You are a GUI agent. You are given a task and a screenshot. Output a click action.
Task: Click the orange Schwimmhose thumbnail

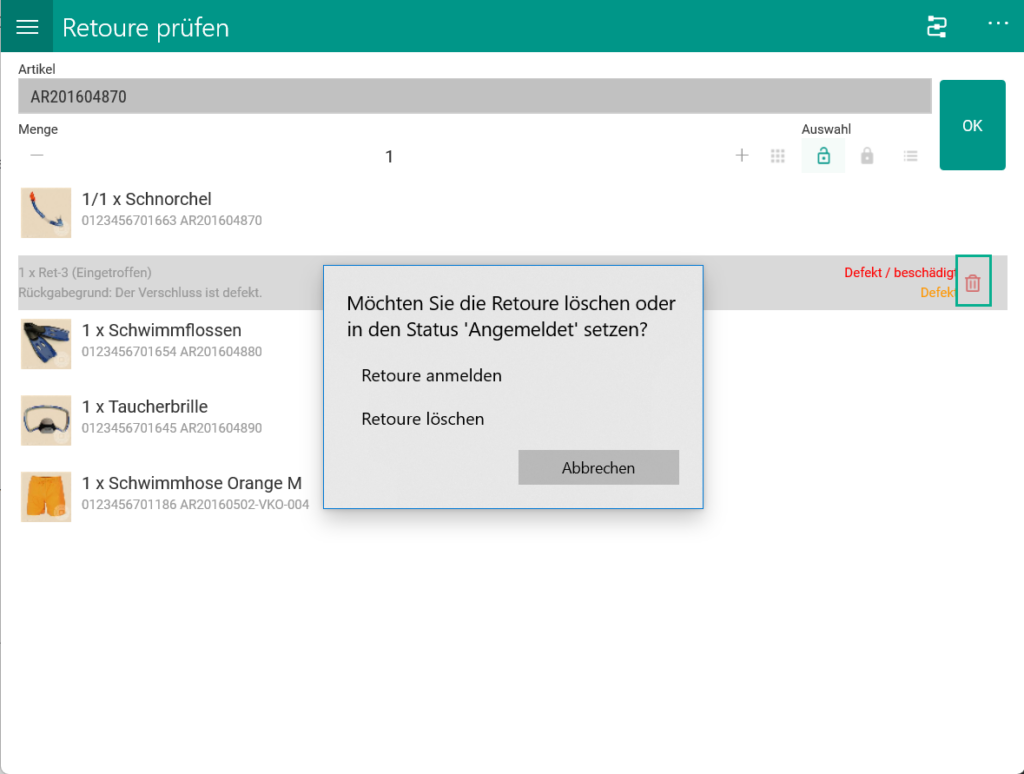coord(46,497)
